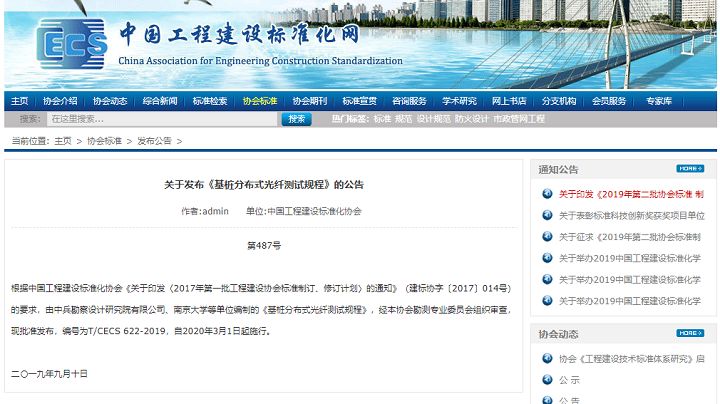This screenshot has height=404, width=720.
Task: Open 主页 in the navigation bar
Action: pyautogui.click(x=19, y=101)
